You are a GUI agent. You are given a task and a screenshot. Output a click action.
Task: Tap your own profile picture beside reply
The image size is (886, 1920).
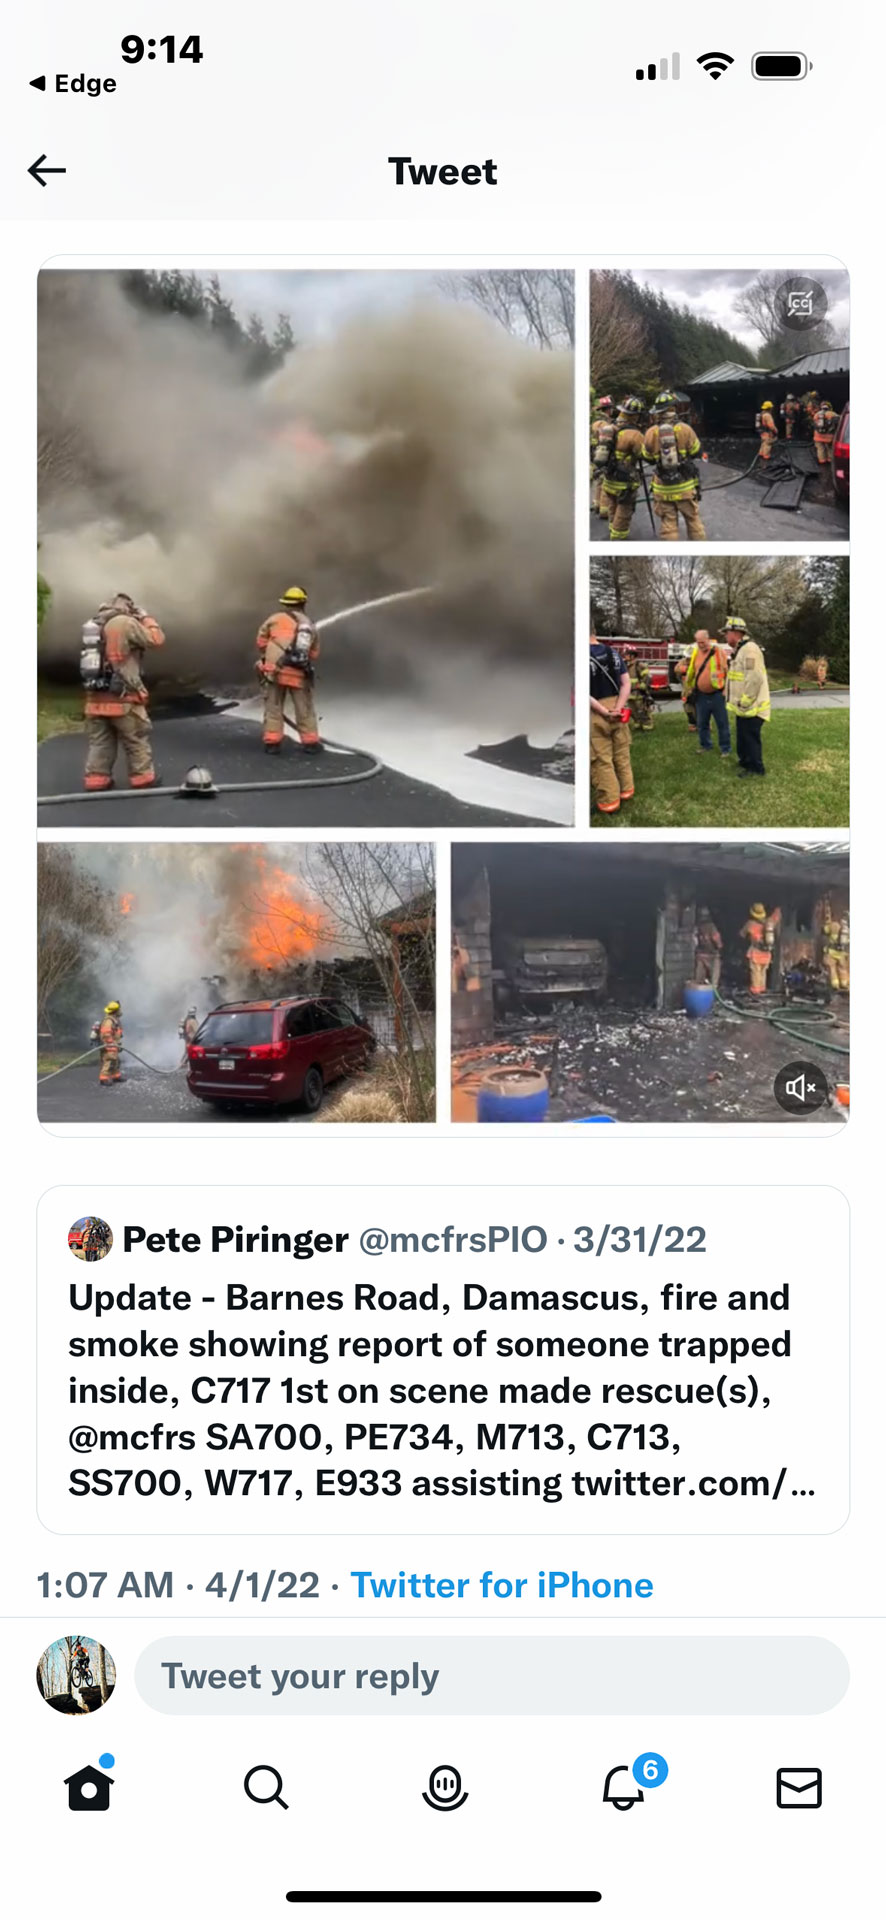tap(76, 1676)
